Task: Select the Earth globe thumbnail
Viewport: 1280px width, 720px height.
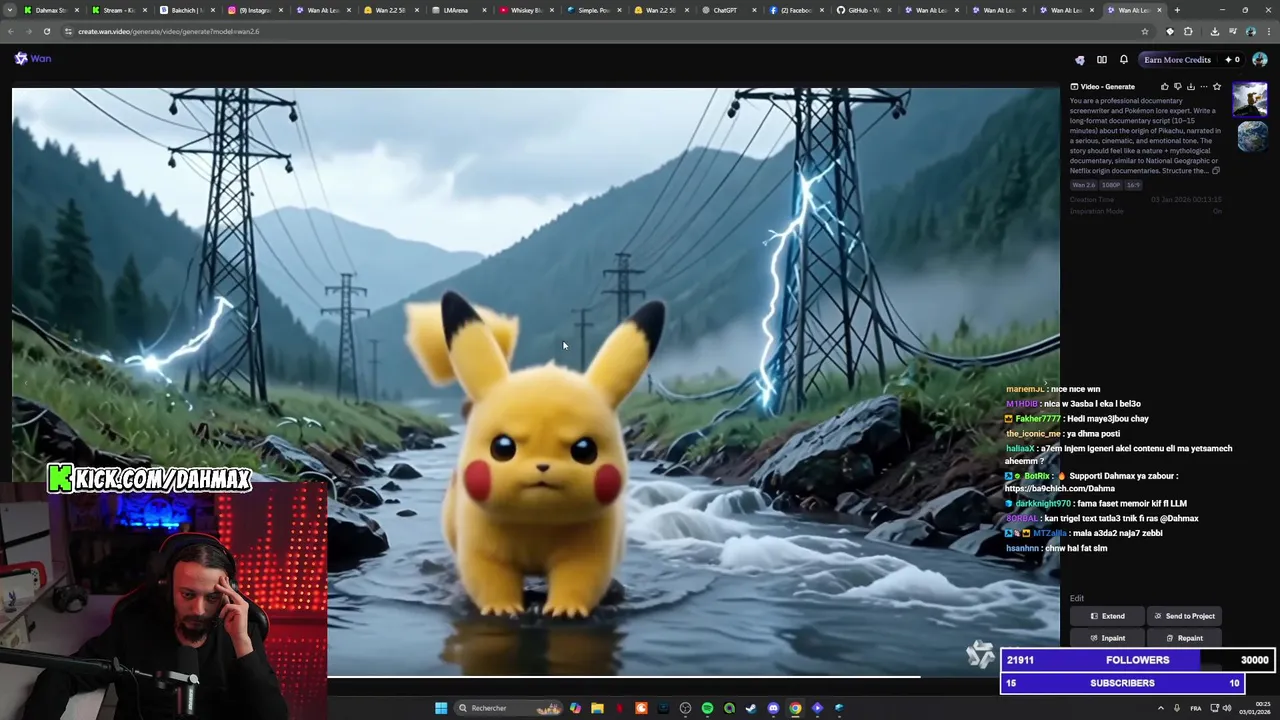Action: pos(1252,136)
